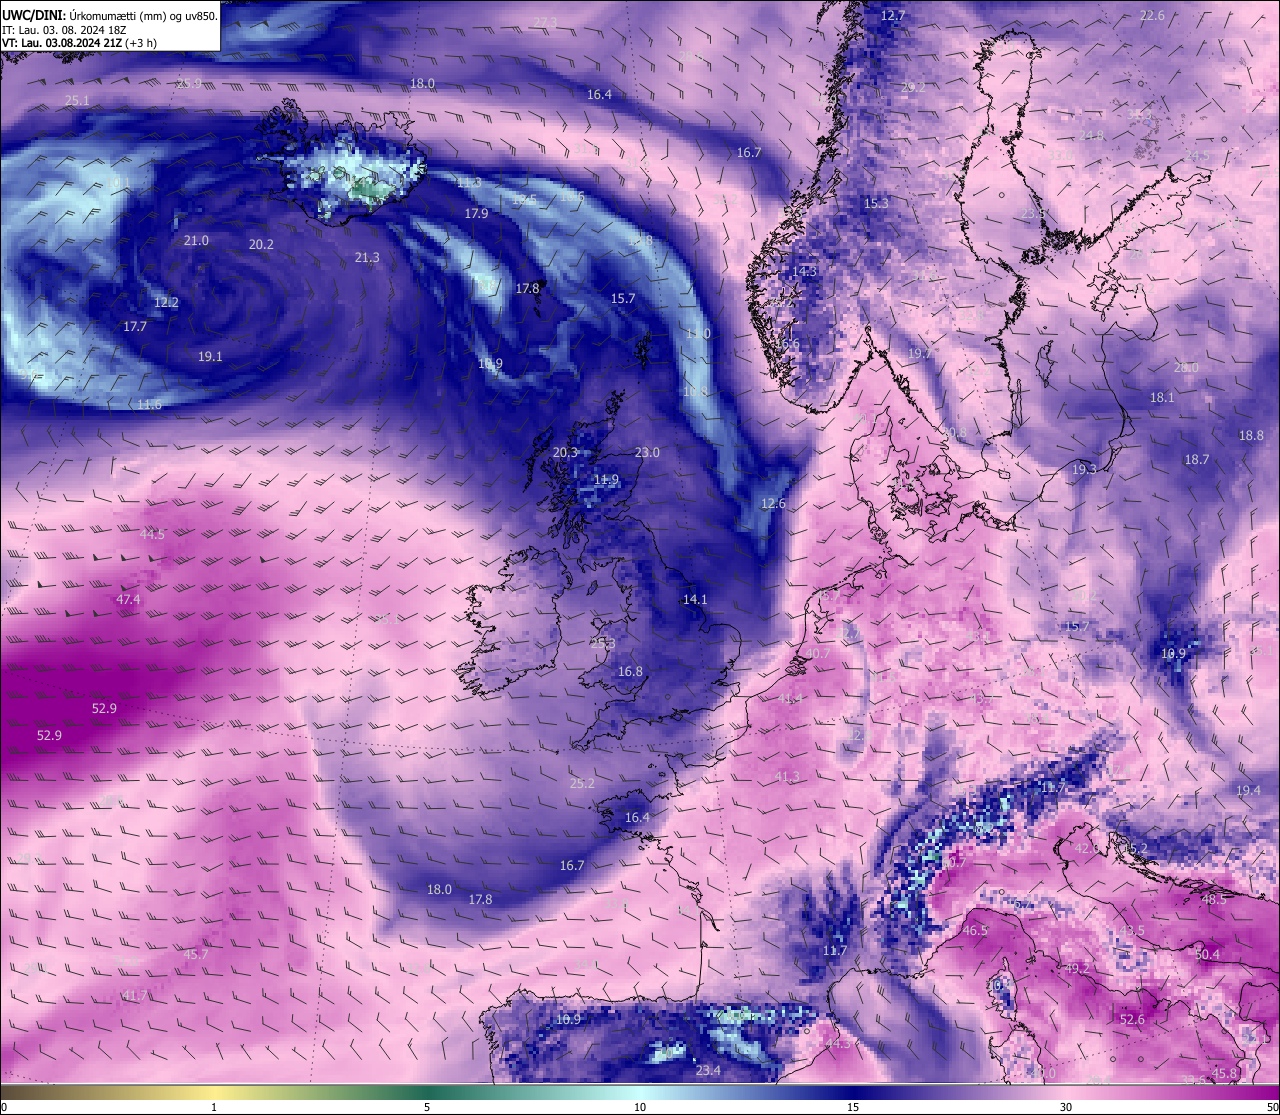
Task: Click the 25.2 value label
Action: (x=582, y=784)
